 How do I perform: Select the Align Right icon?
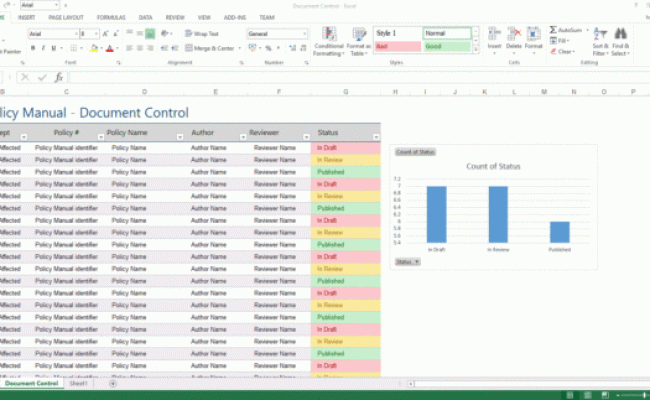[x=150, y=48]
